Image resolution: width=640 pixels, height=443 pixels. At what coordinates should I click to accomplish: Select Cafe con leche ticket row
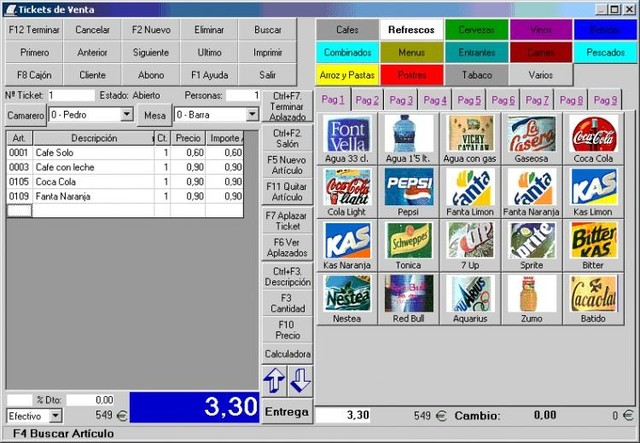click(125, 167)
